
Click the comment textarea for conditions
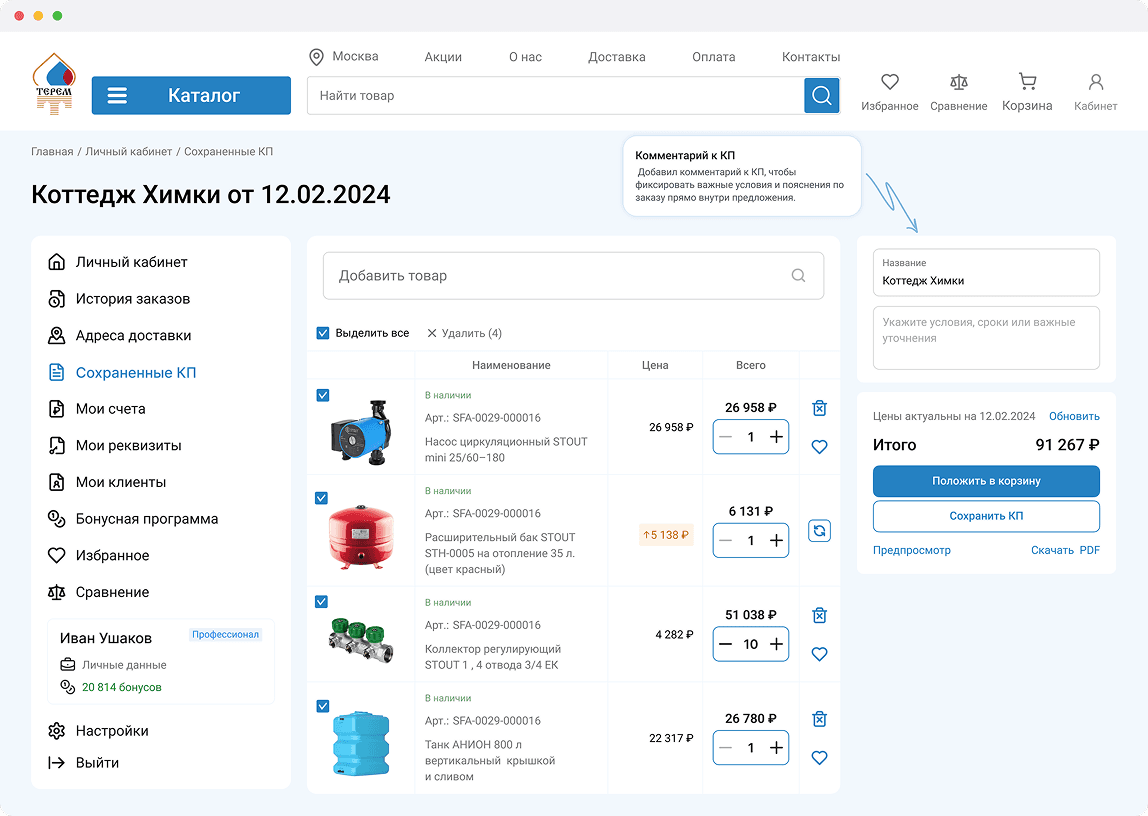[986, 337]
